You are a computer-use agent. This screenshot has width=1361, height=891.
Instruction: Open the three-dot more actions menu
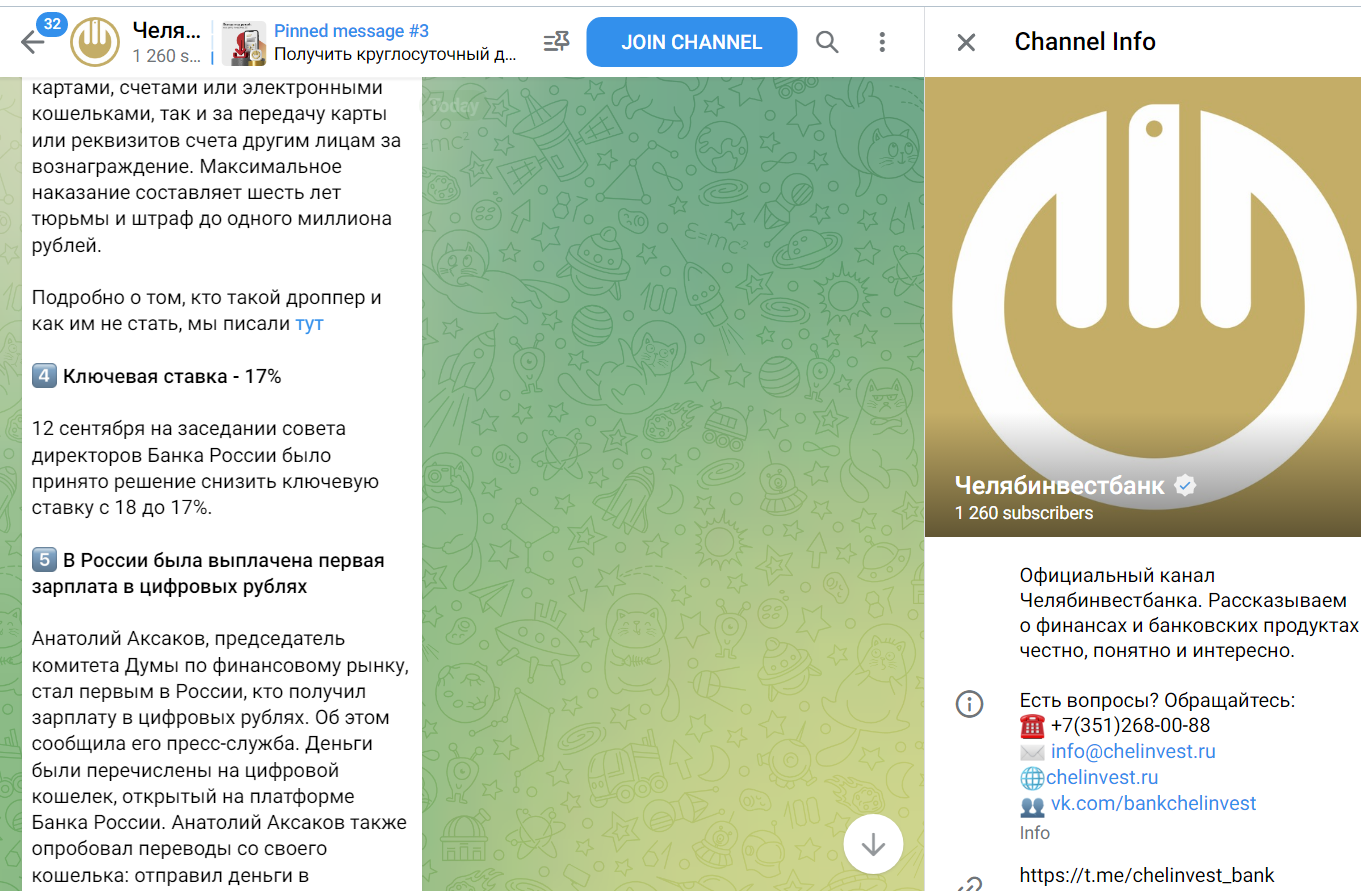pyautogui.click(x=882, y=42)
